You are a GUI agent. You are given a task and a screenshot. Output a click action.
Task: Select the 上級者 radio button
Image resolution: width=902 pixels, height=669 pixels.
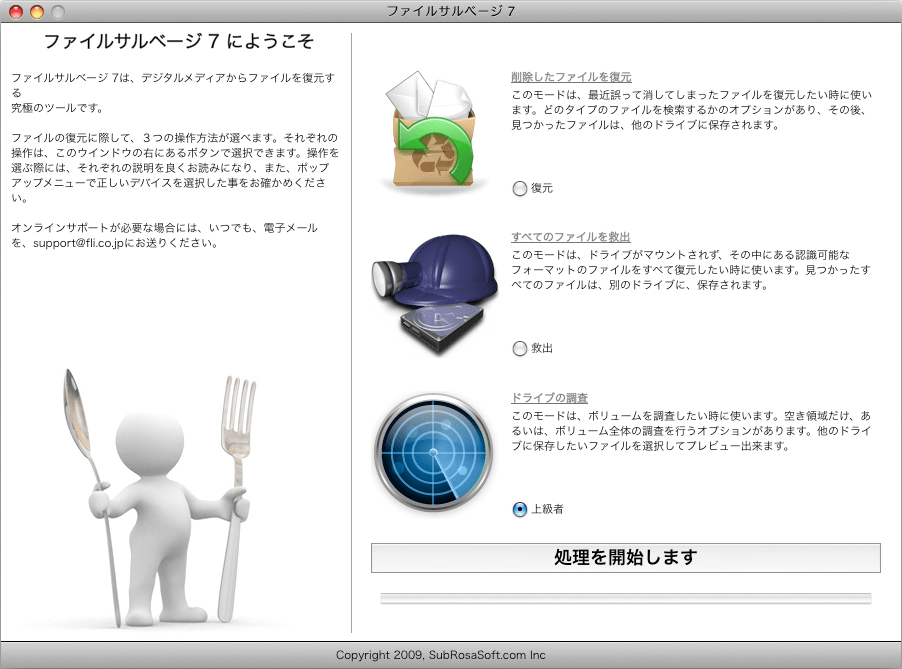[x=519, y=509]
